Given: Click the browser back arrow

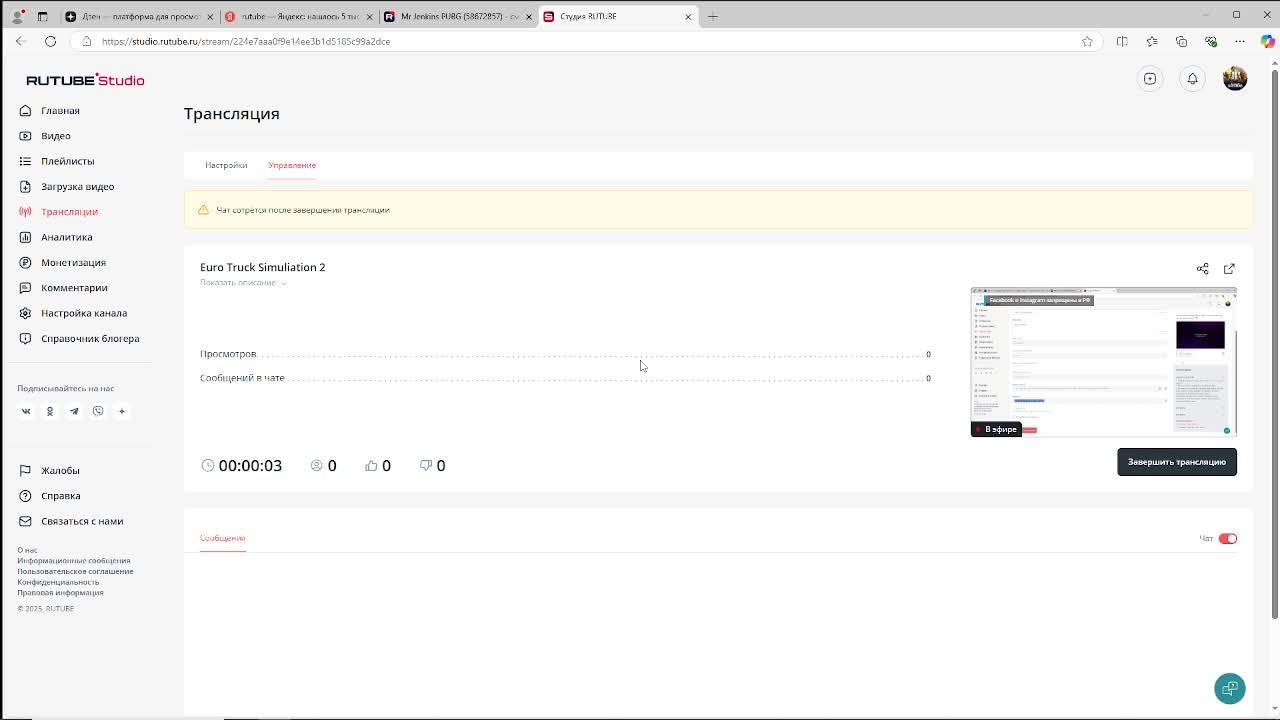Looking at the screenshot, I should click(21, 41).
